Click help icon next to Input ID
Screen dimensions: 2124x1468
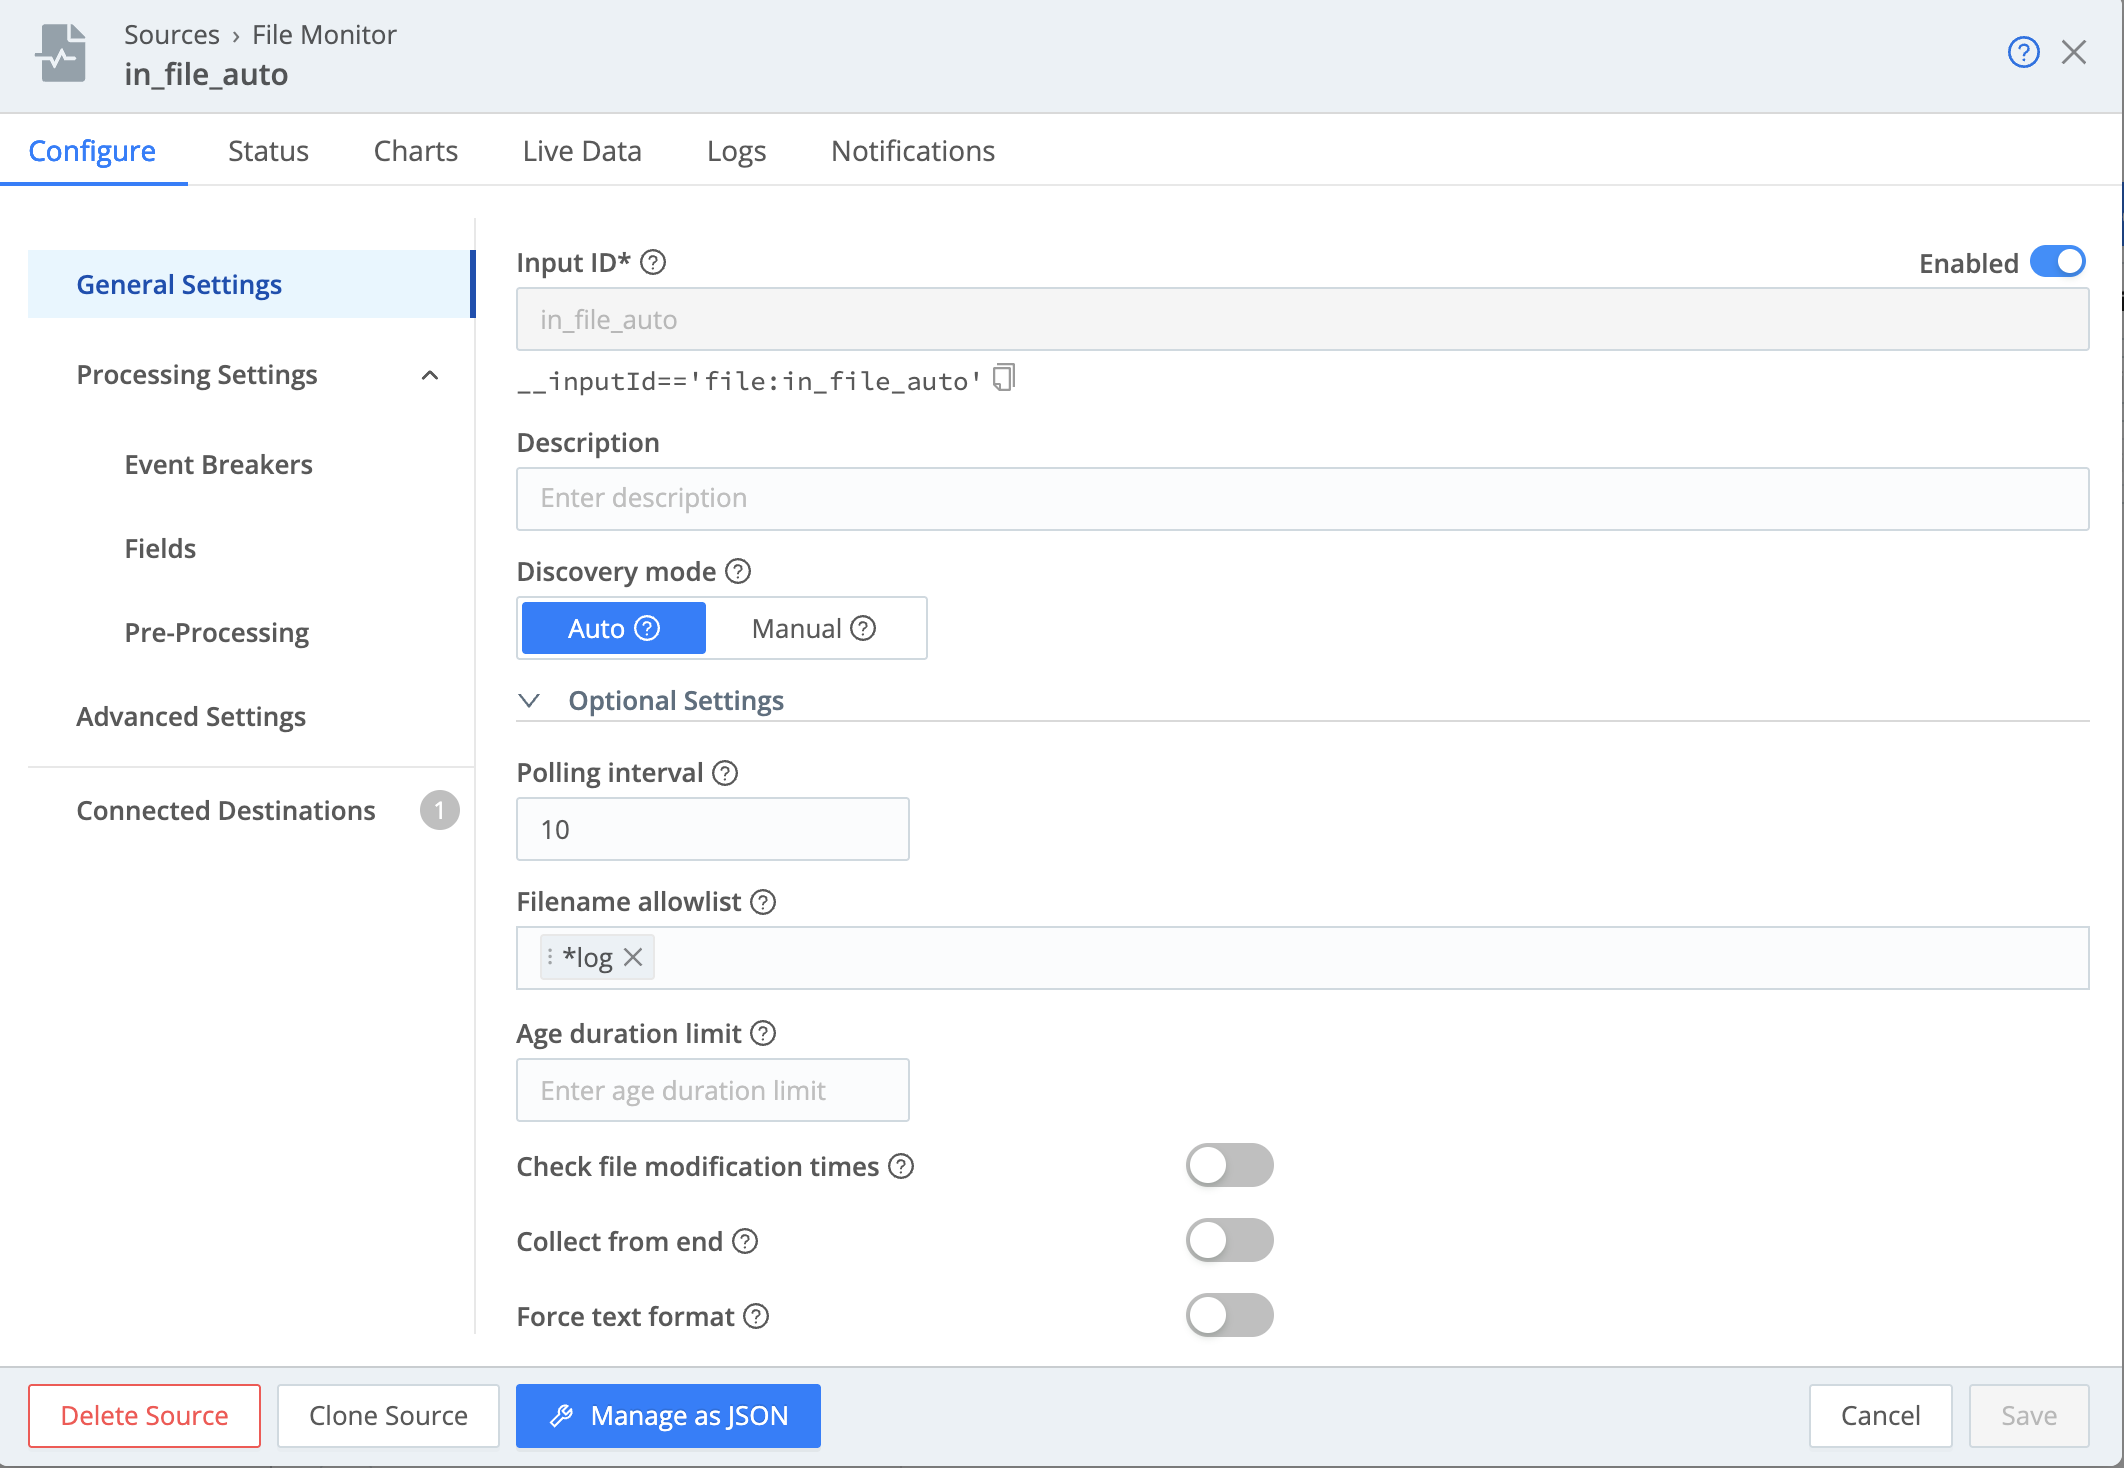653,262
